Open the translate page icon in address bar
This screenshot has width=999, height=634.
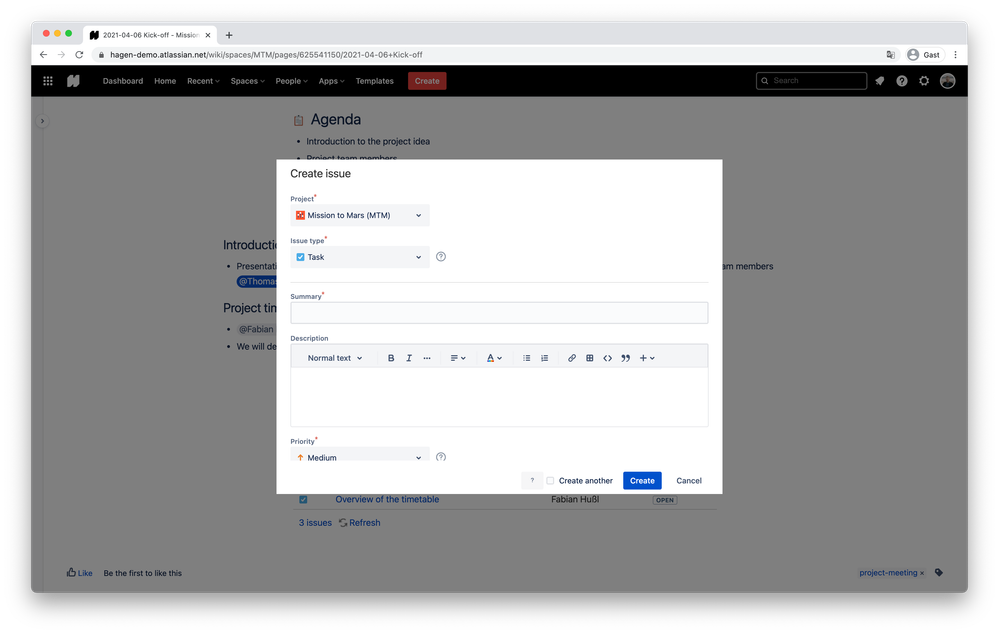pyautogui.click(x=891, y=55)
